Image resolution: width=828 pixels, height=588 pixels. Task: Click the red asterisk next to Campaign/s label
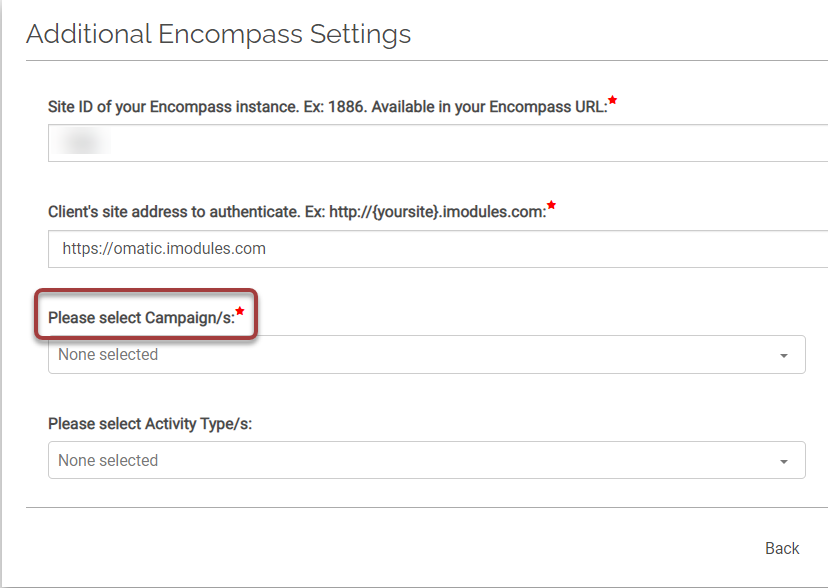tap(240, 312)
